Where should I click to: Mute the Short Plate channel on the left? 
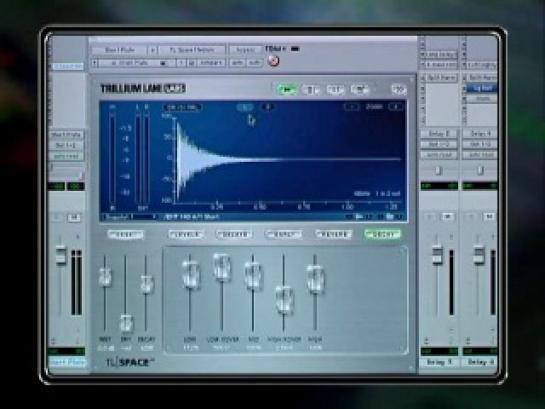click(73, 218)
